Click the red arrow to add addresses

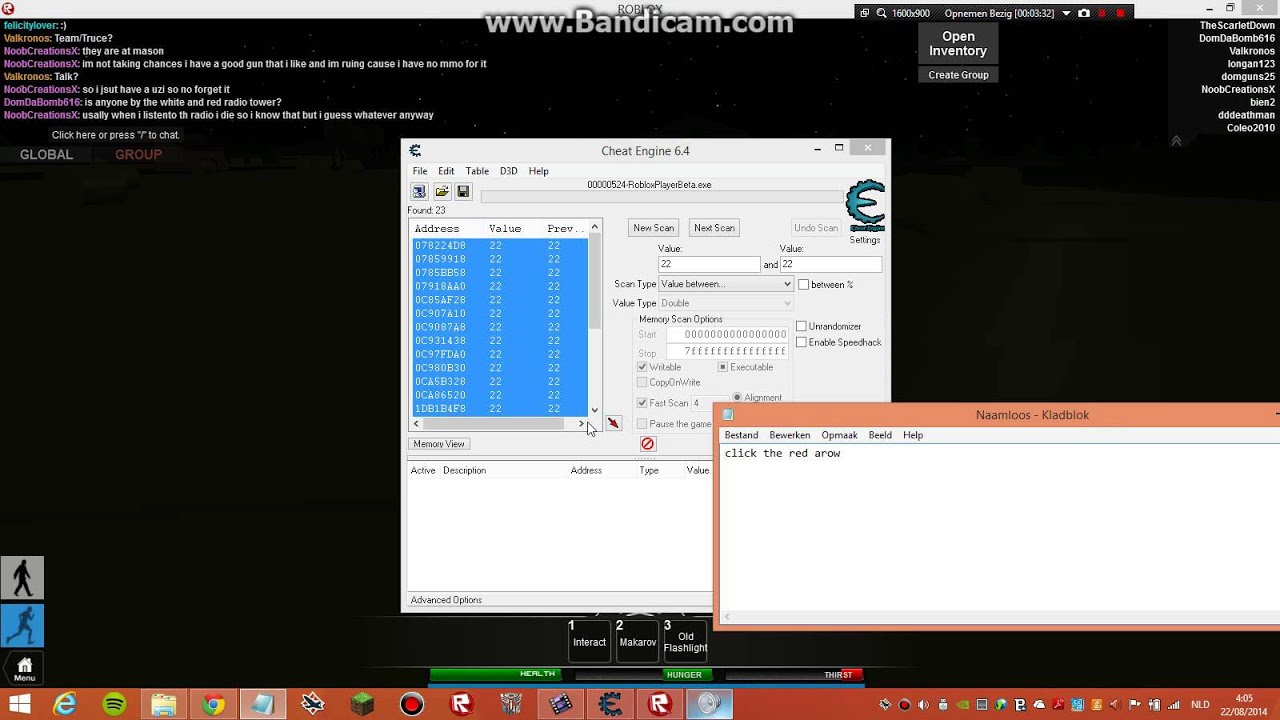point(613,423)
